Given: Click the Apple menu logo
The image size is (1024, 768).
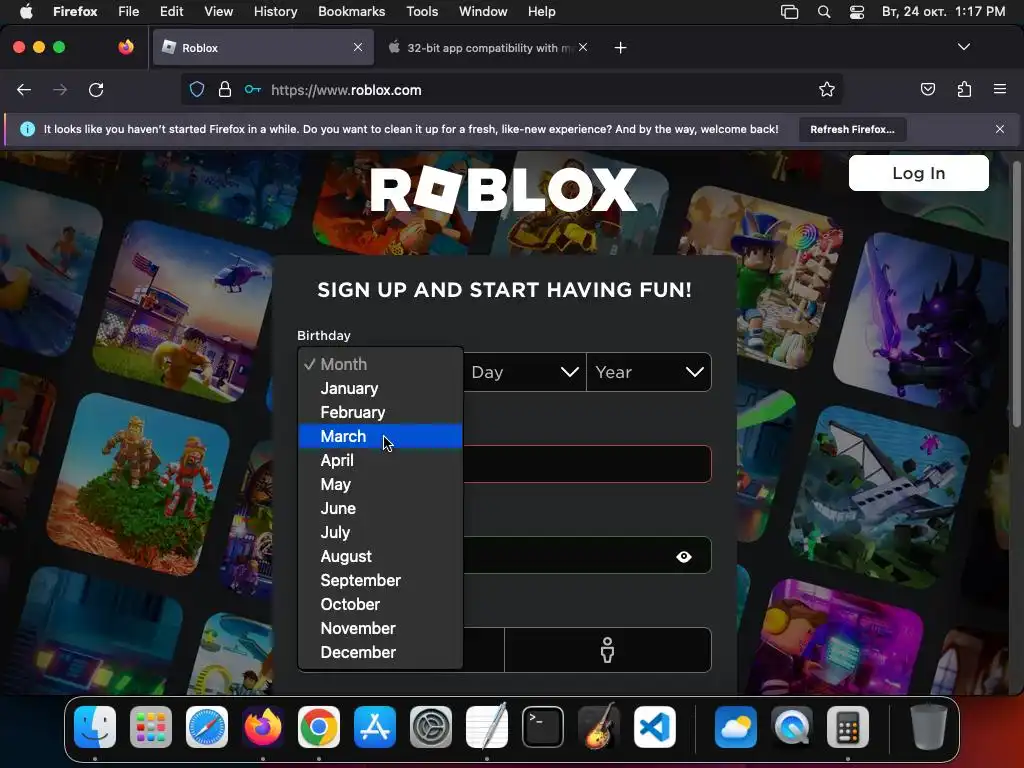Looking at the screenshot, I should coord(25,12).
